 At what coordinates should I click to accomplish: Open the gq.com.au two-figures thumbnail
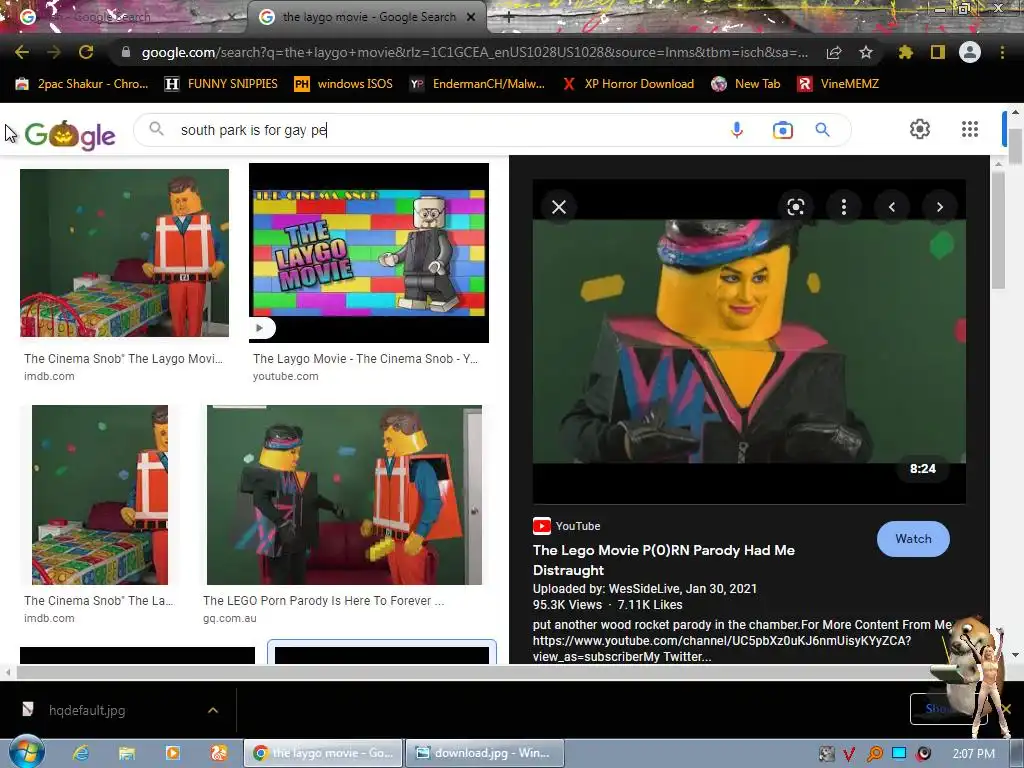pyautogui.click(x=344, y=494)
